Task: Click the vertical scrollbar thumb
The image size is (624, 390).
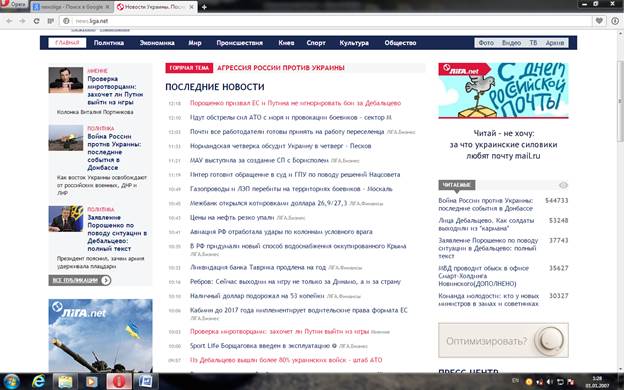Action: pyautogui.click(x=620, y=101)
